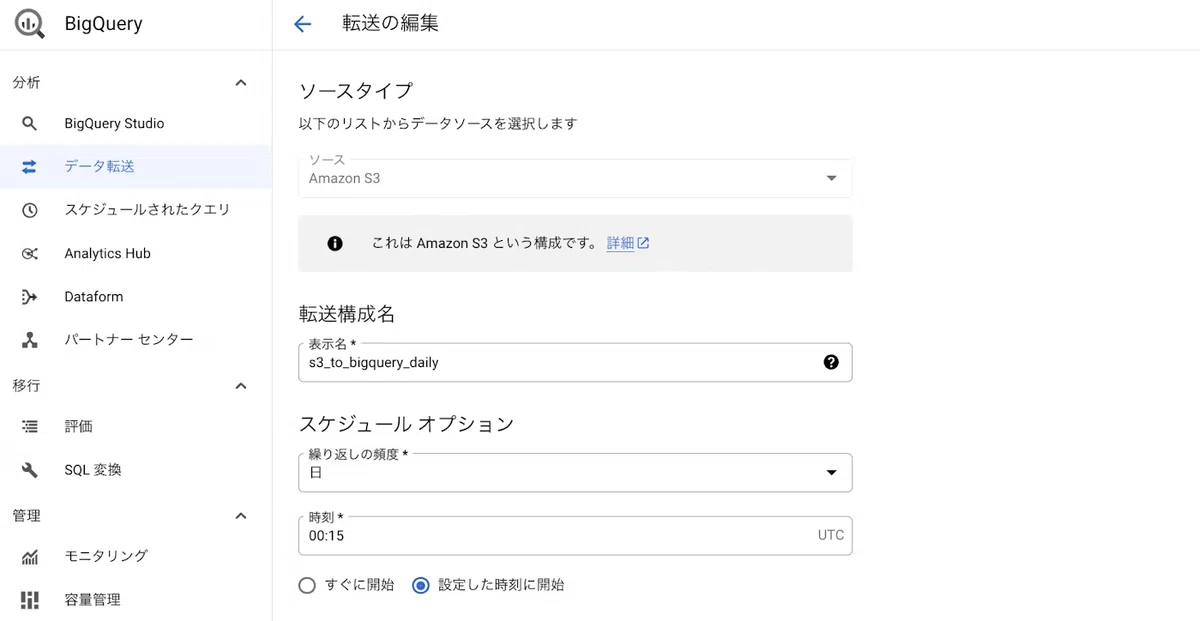Click the スケジュールされたクエリ clock icon
This screenshot has width=1200, height=621.
point(29,210)
